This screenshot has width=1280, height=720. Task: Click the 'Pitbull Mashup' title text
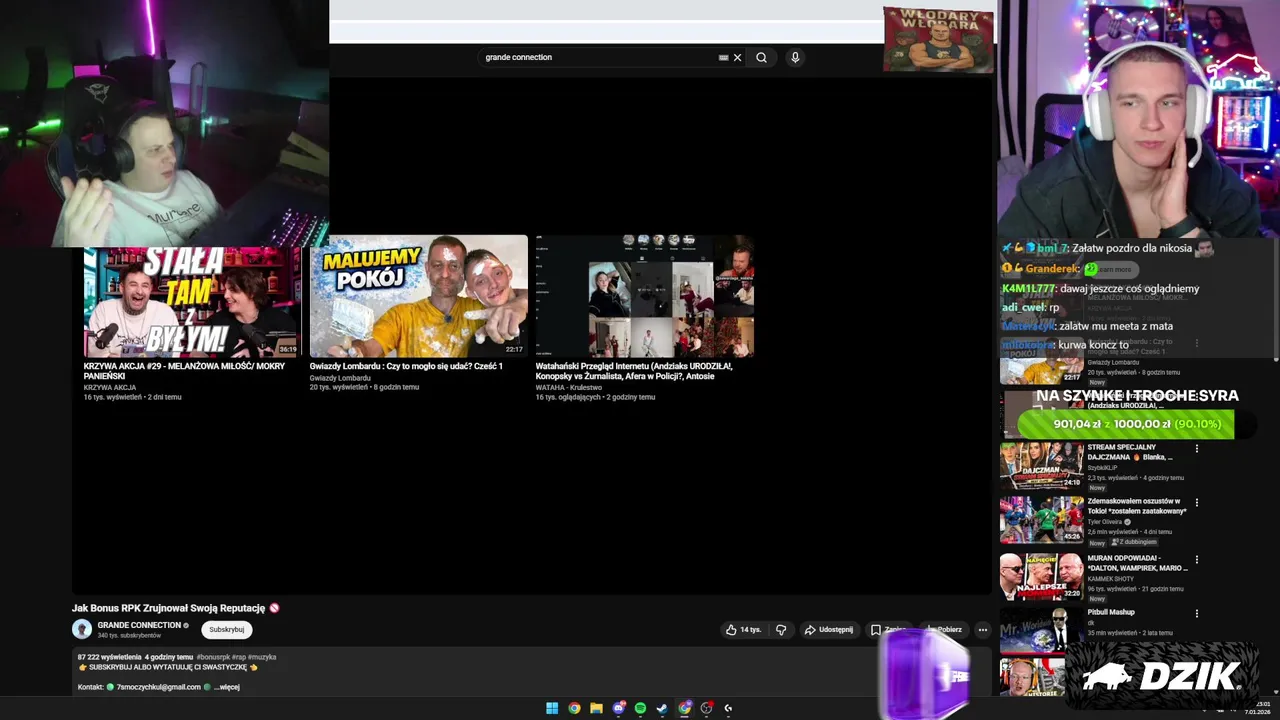coord(1111,612)
